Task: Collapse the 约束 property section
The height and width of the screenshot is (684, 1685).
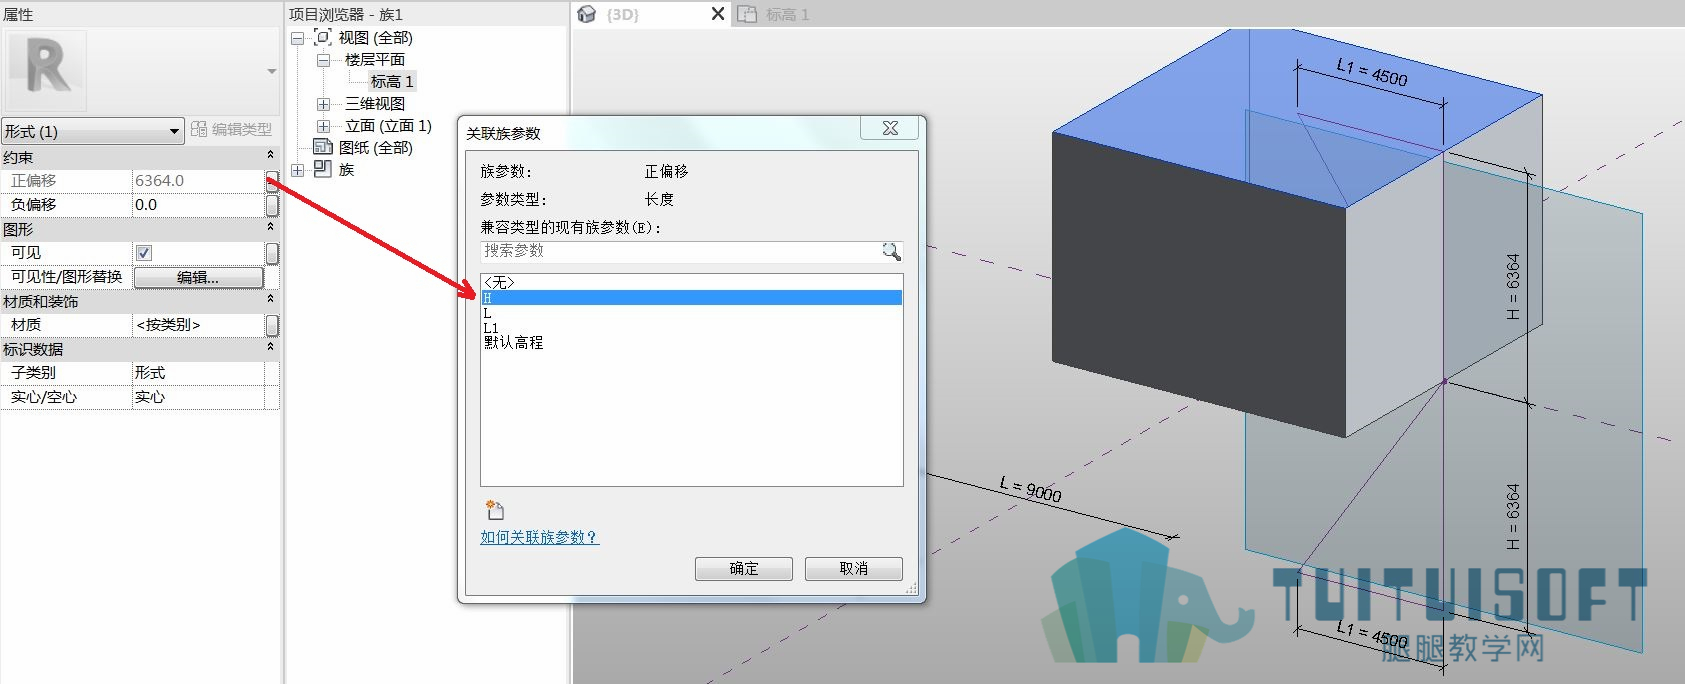Action: (x=270, y=156)
